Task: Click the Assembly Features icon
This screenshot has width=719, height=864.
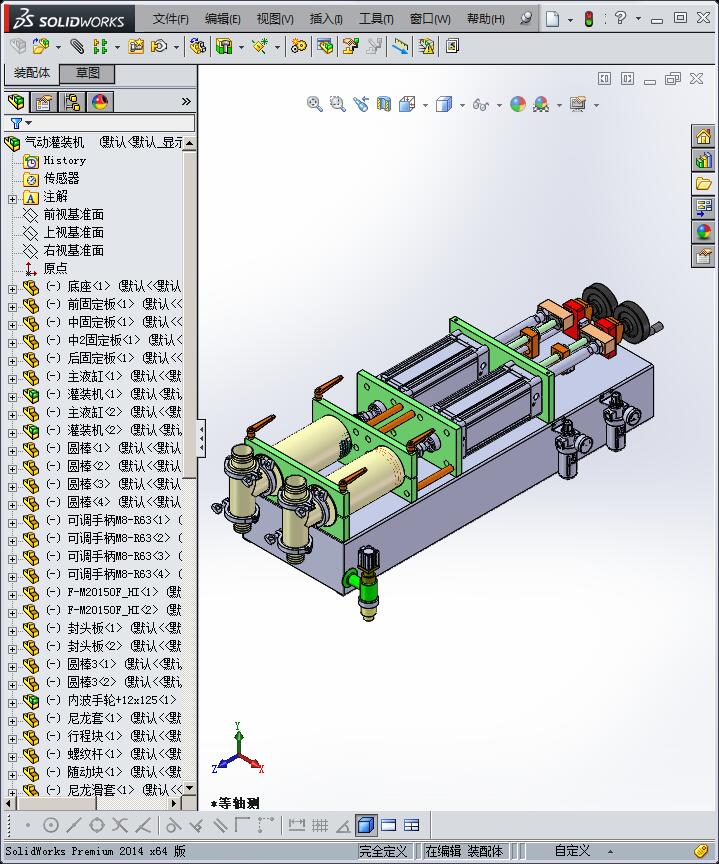Action: click(224, 46)
